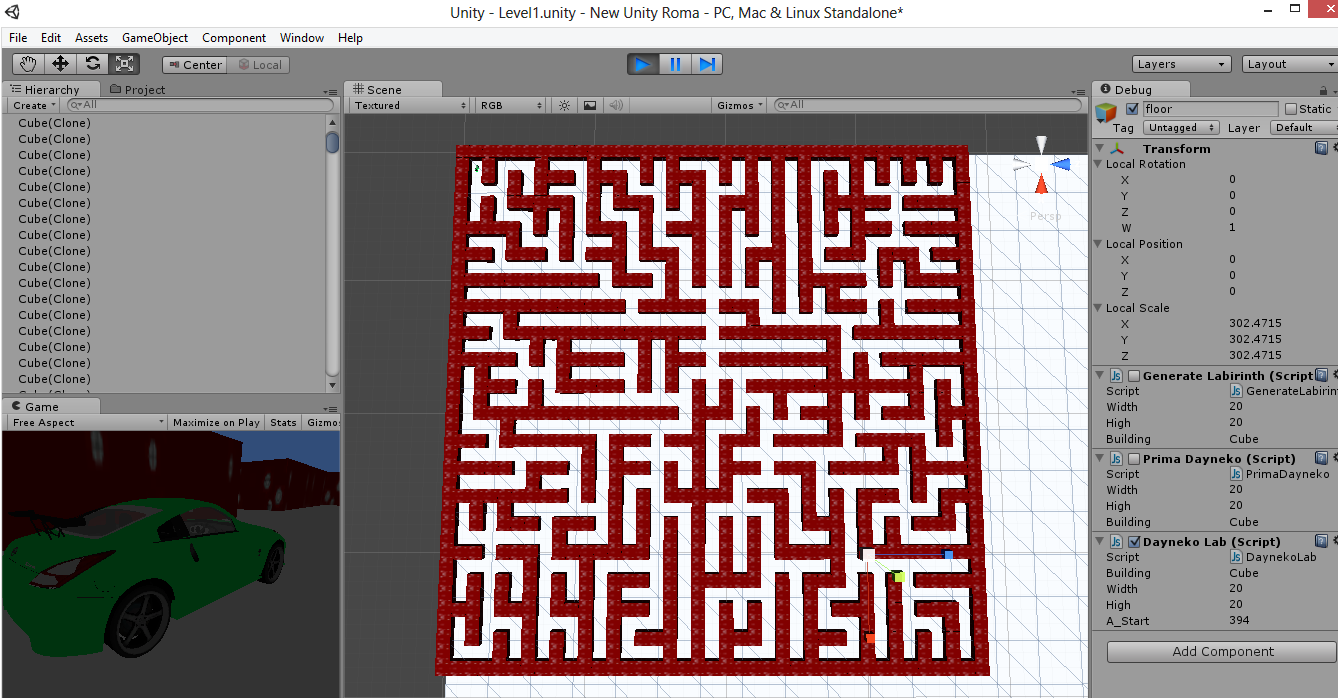Enable the Generate Labirinth script checkbox

[x=1134, y=376]
